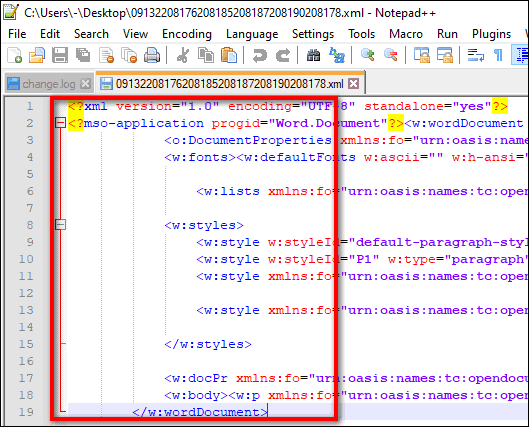Click the </w:wordDocument> closing tag
529x427 pixels.
pyautogui.click(x=200, y=412)
